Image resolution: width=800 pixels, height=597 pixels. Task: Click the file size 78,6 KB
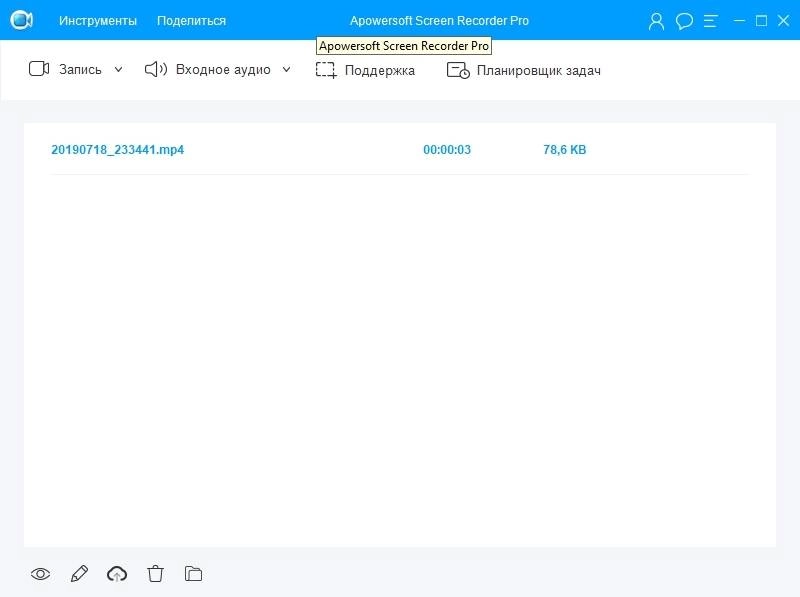coord(564,150)
